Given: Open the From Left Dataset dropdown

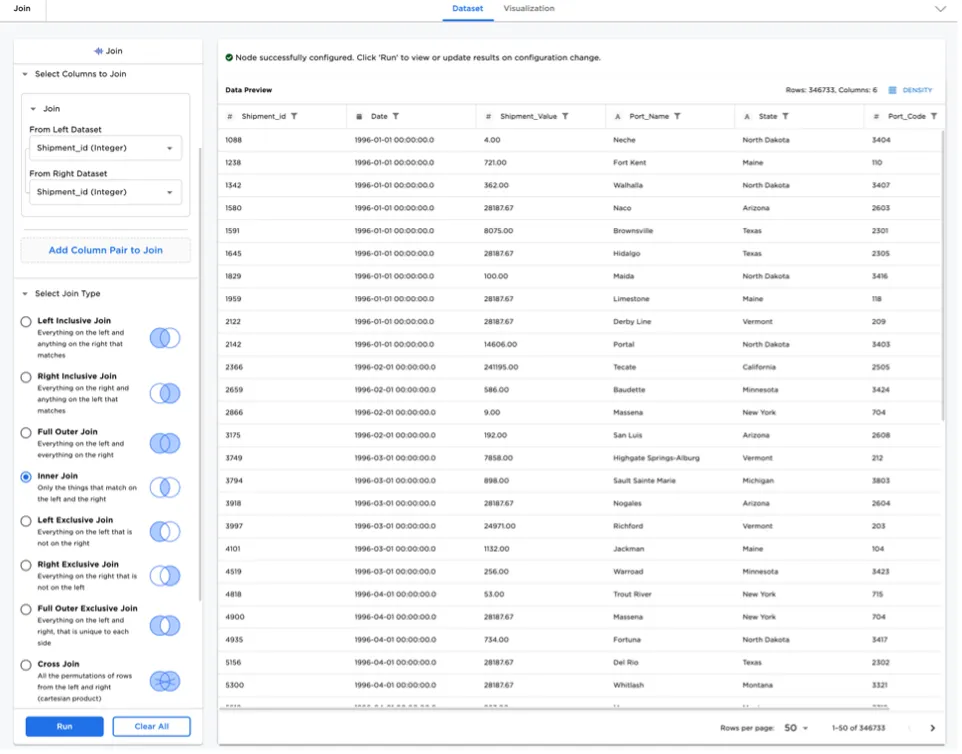Looking at the screenshot, I should tap(105, 148).
